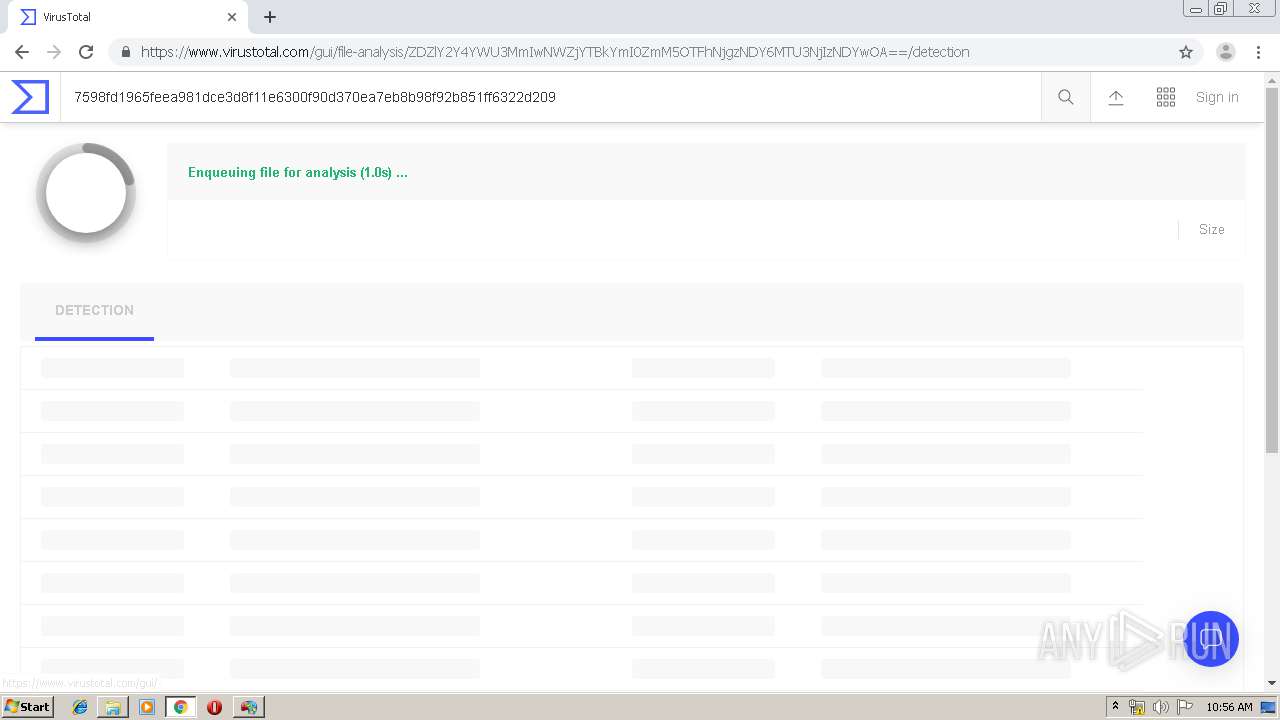1280x720 pixels.
Task: Click the Enqueuing file for analysis text
Action: pos(298,172)
